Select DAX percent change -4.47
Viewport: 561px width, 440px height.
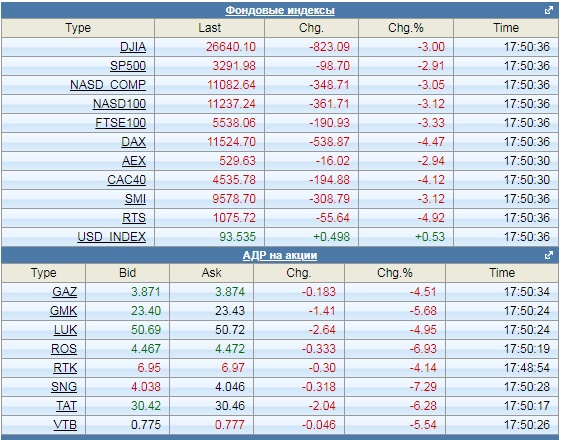(x=431, y=142)
